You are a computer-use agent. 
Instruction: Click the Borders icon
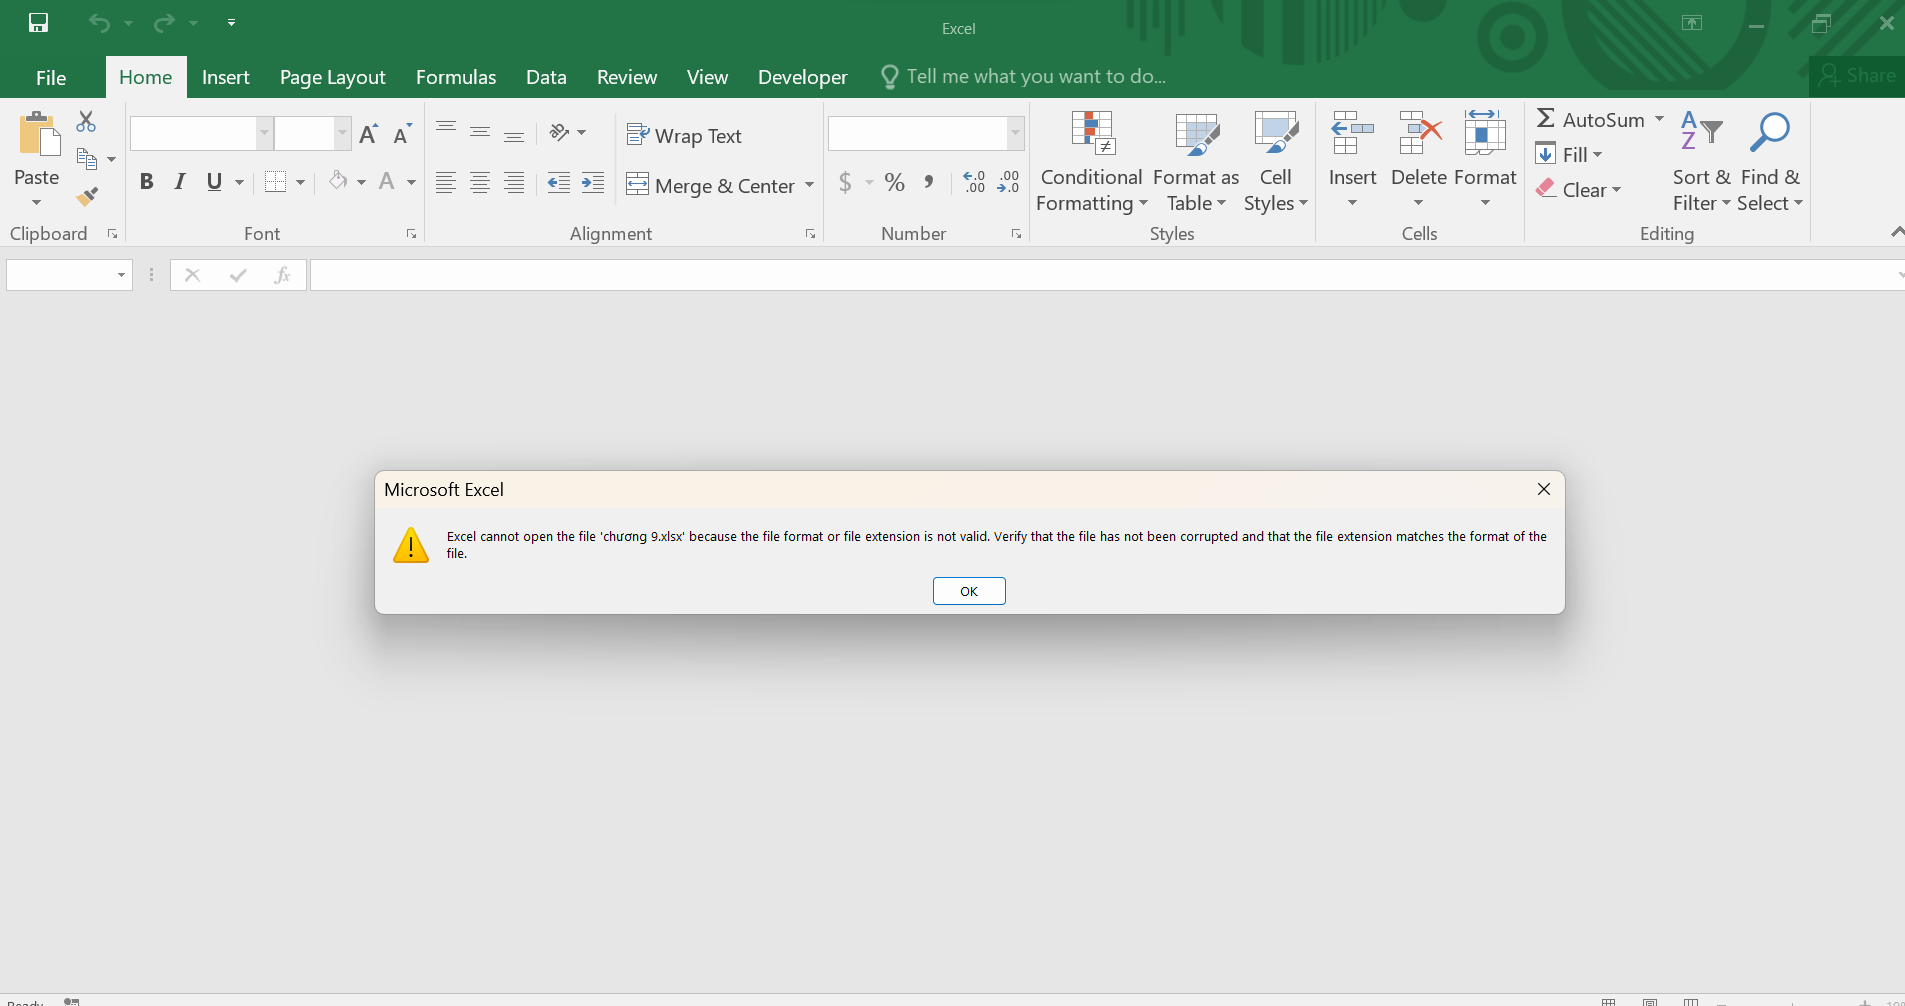tap(276, 182)
